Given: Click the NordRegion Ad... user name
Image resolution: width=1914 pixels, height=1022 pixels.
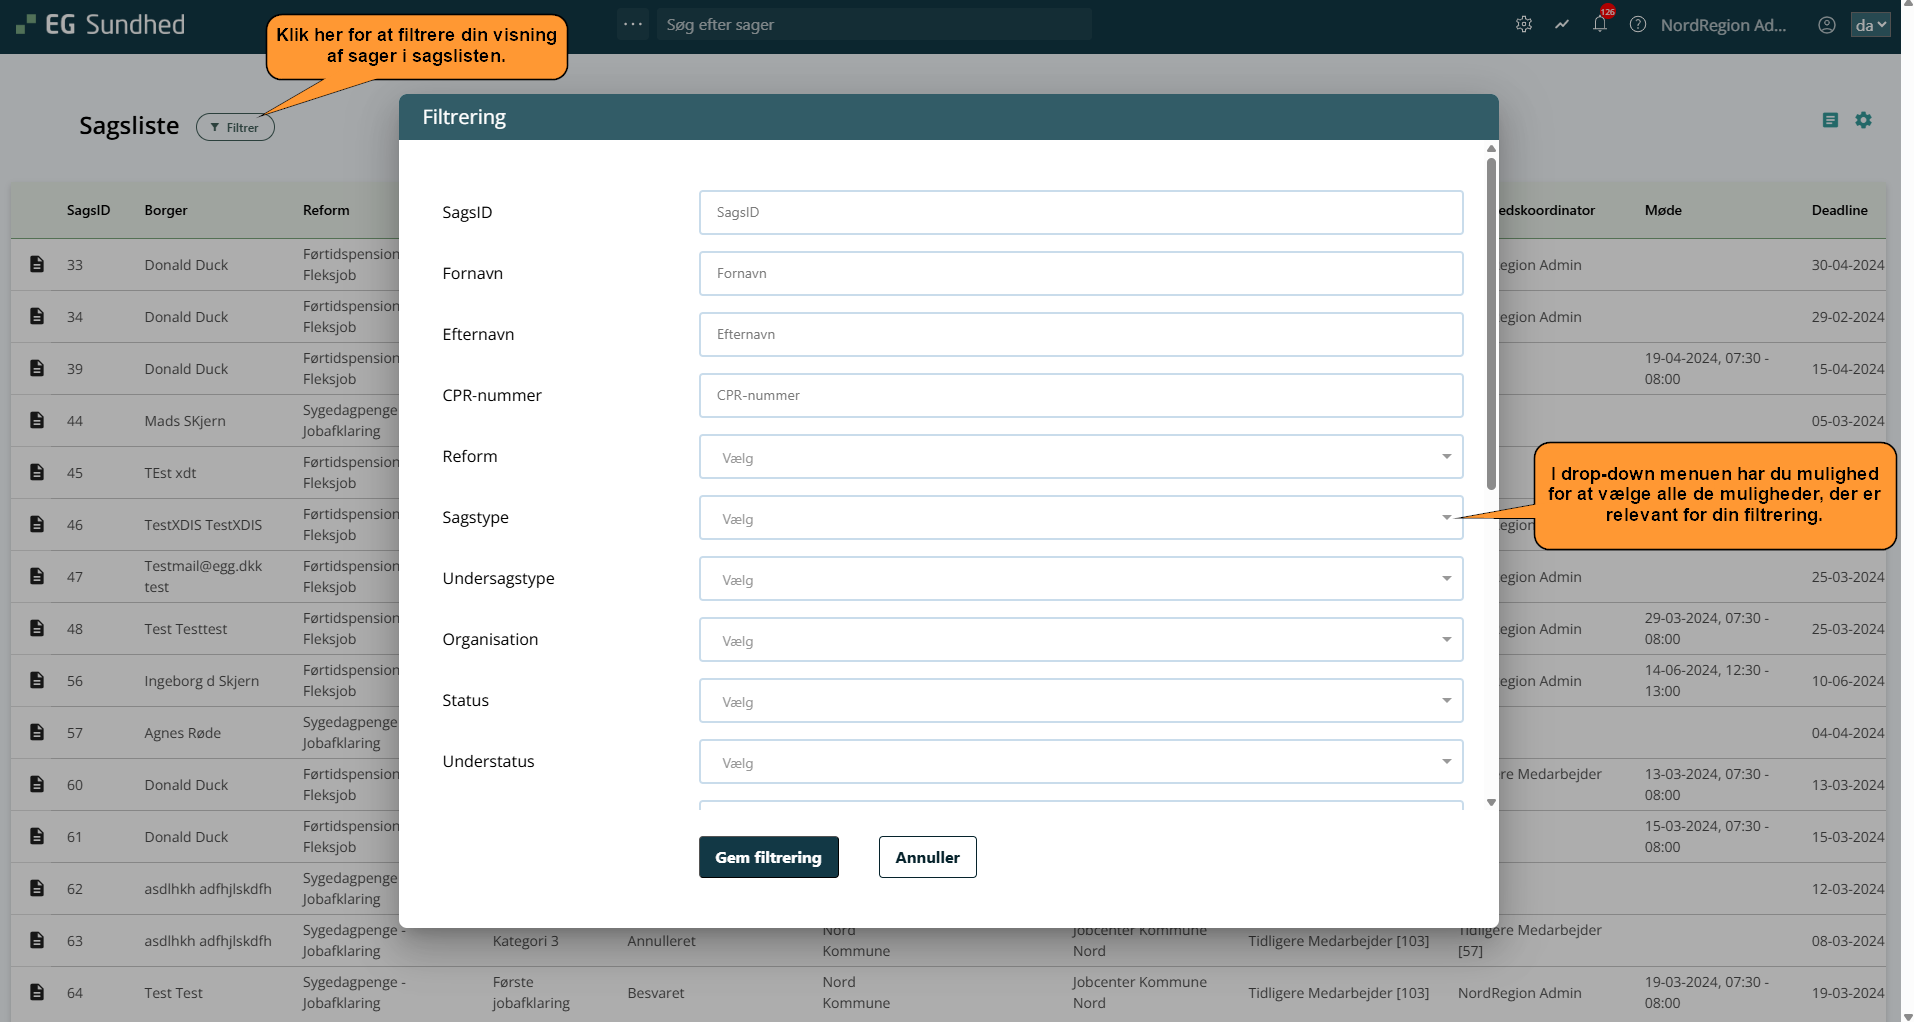Looking at the screenshot, I should pos(1723,25).
